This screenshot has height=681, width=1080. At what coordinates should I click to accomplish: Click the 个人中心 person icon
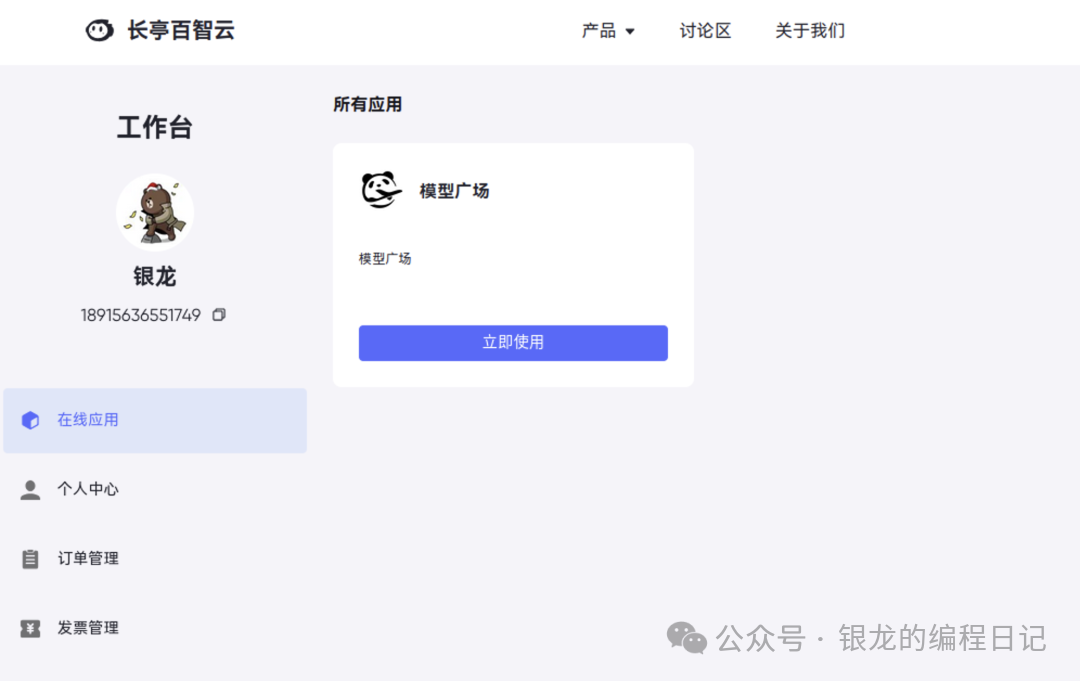pyautogui.click(x=29, y=489)
